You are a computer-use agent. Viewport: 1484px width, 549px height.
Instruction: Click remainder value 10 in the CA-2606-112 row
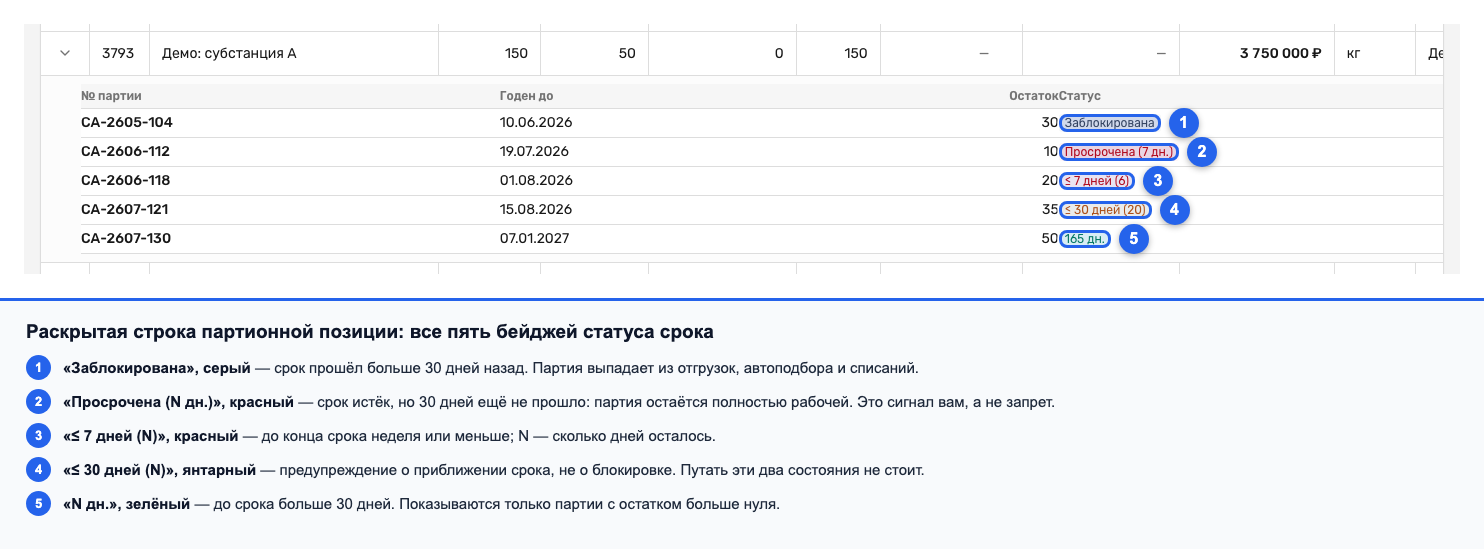tap(1050, 152)
